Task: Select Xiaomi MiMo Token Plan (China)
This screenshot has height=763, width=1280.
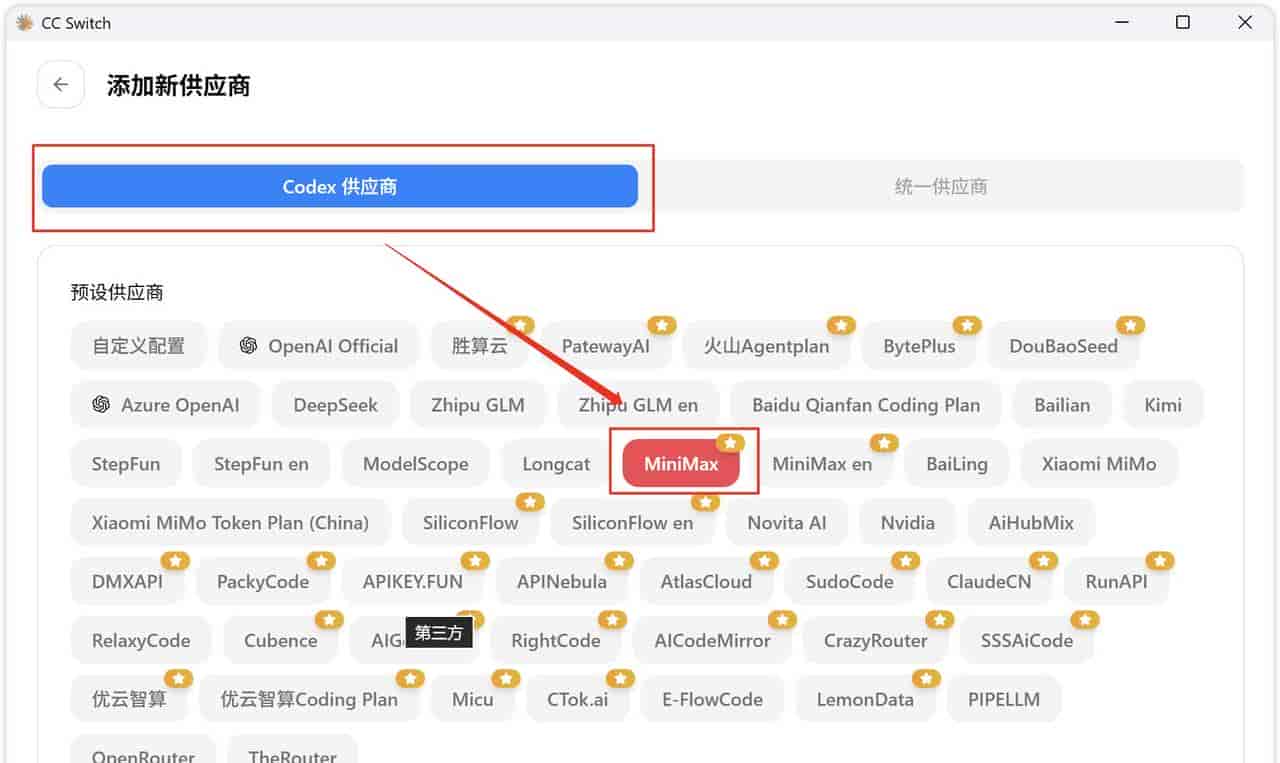Action: point(230,522)
